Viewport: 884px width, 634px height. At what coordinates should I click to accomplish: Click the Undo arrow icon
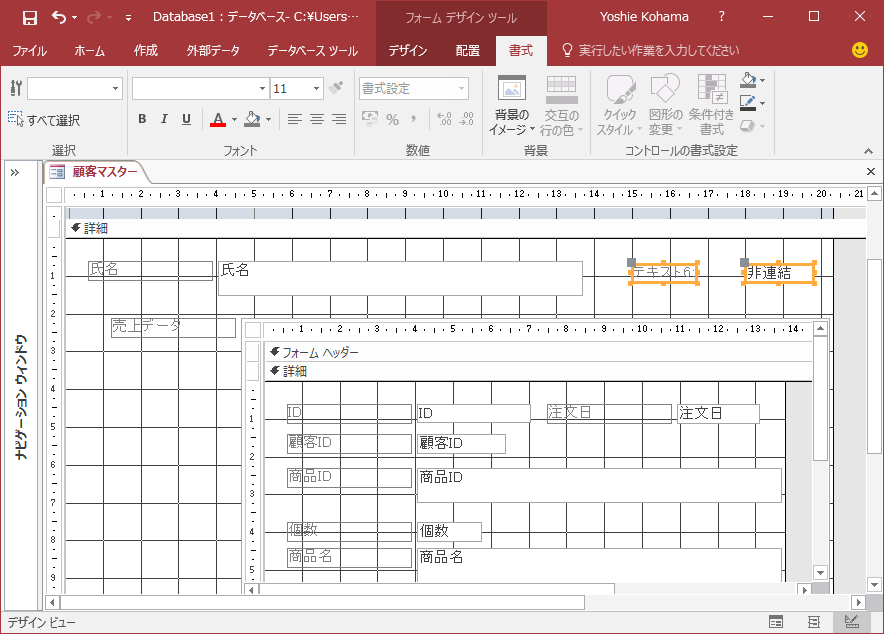pyautogui.click(x=59, y=18)
